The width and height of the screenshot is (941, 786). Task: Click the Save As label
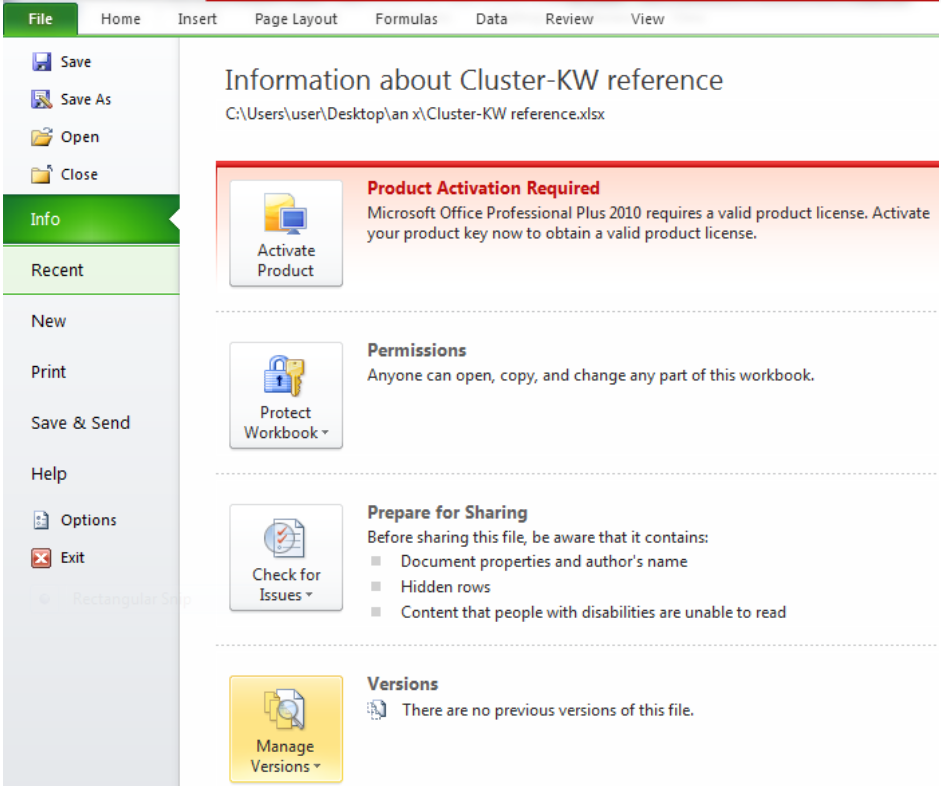(86, 100)
